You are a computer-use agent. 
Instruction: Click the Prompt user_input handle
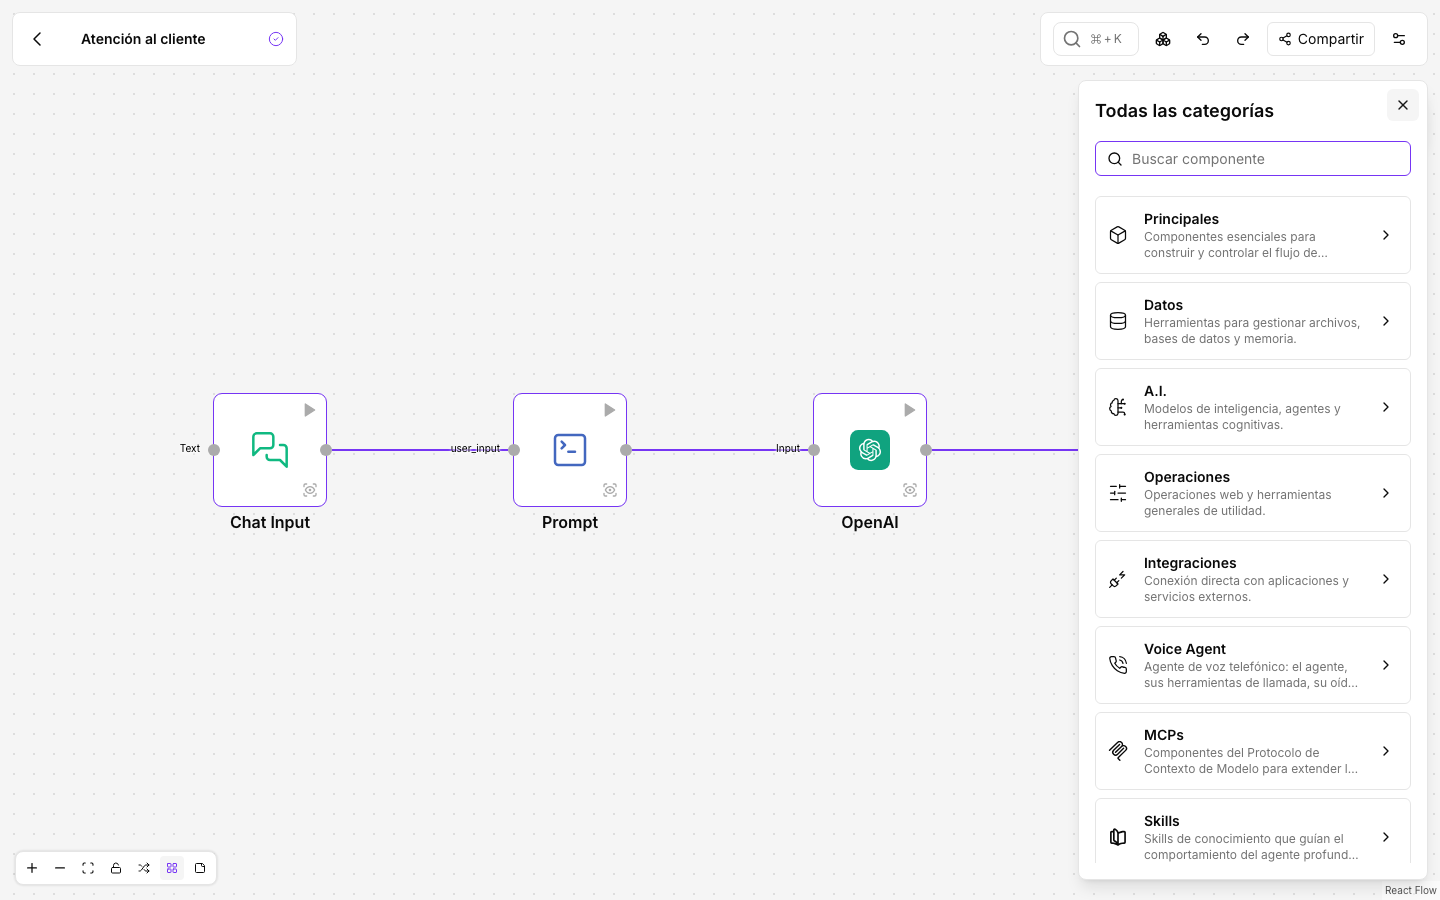[514, 450]
